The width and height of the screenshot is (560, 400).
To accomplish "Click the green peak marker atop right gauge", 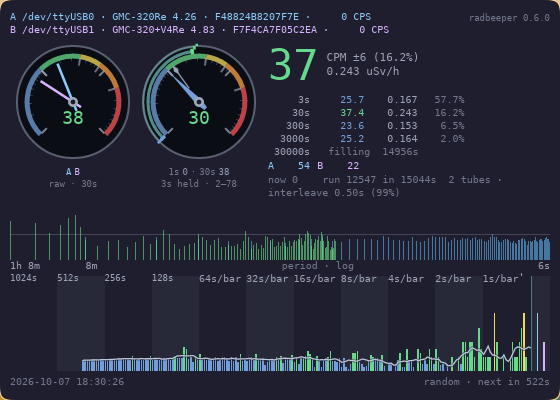I will pyautogui.click(x=194, y=49).
